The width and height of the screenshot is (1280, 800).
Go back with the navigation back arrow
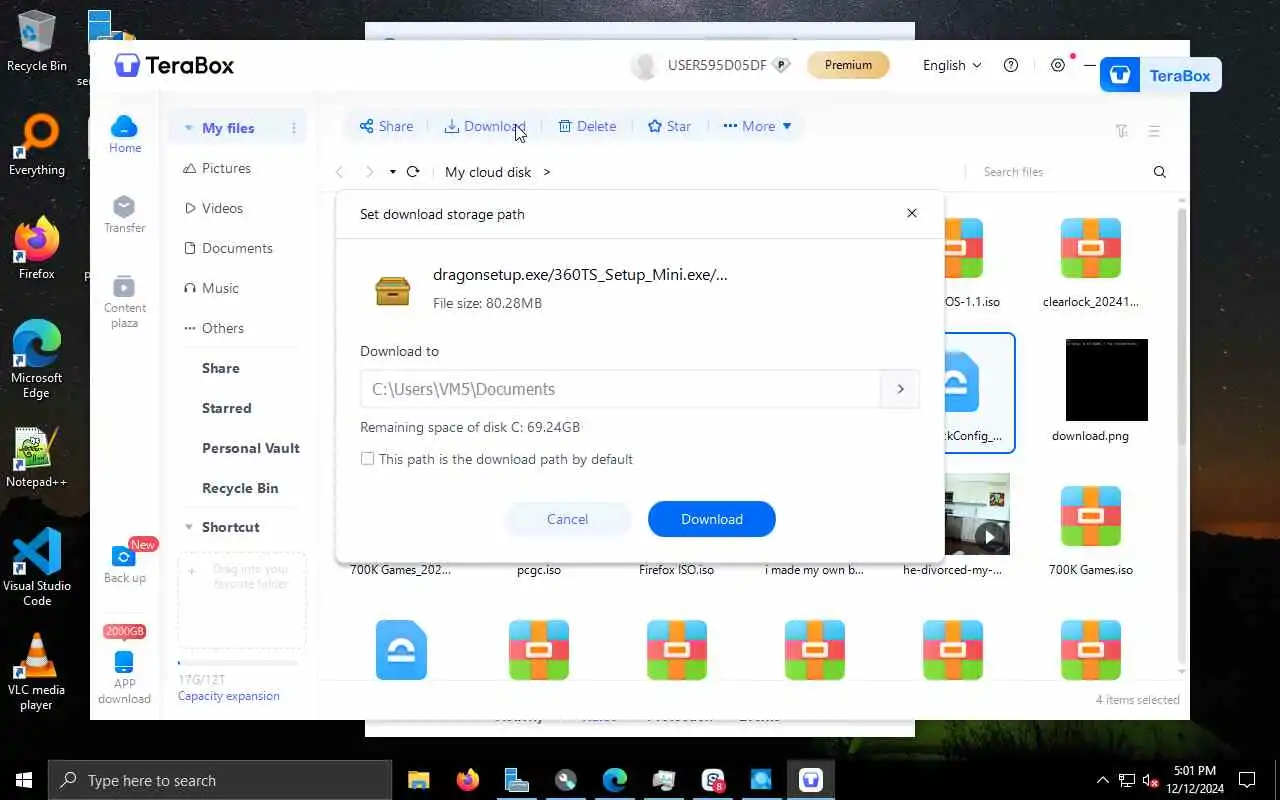[339, 172]
